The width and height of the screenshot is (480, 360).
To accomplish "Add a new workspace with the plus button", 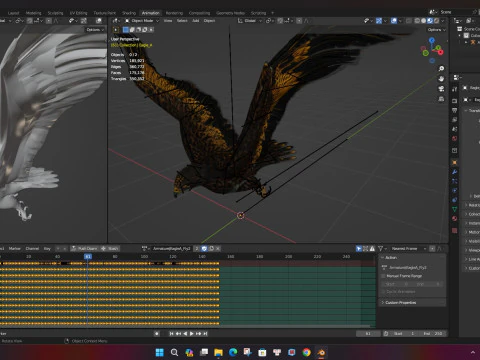I will (272, 13).
